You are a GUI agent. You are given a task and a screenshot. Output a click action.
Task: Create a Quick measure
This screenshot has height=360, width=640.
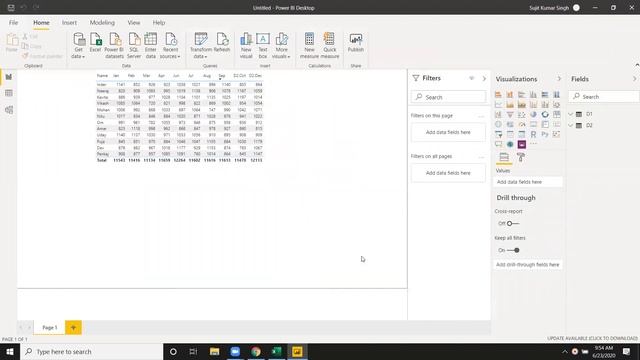click(x=330, y=46)
